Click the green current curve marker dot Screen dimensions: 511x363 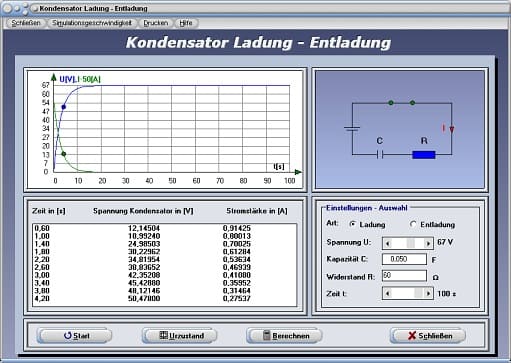point(64,154)
